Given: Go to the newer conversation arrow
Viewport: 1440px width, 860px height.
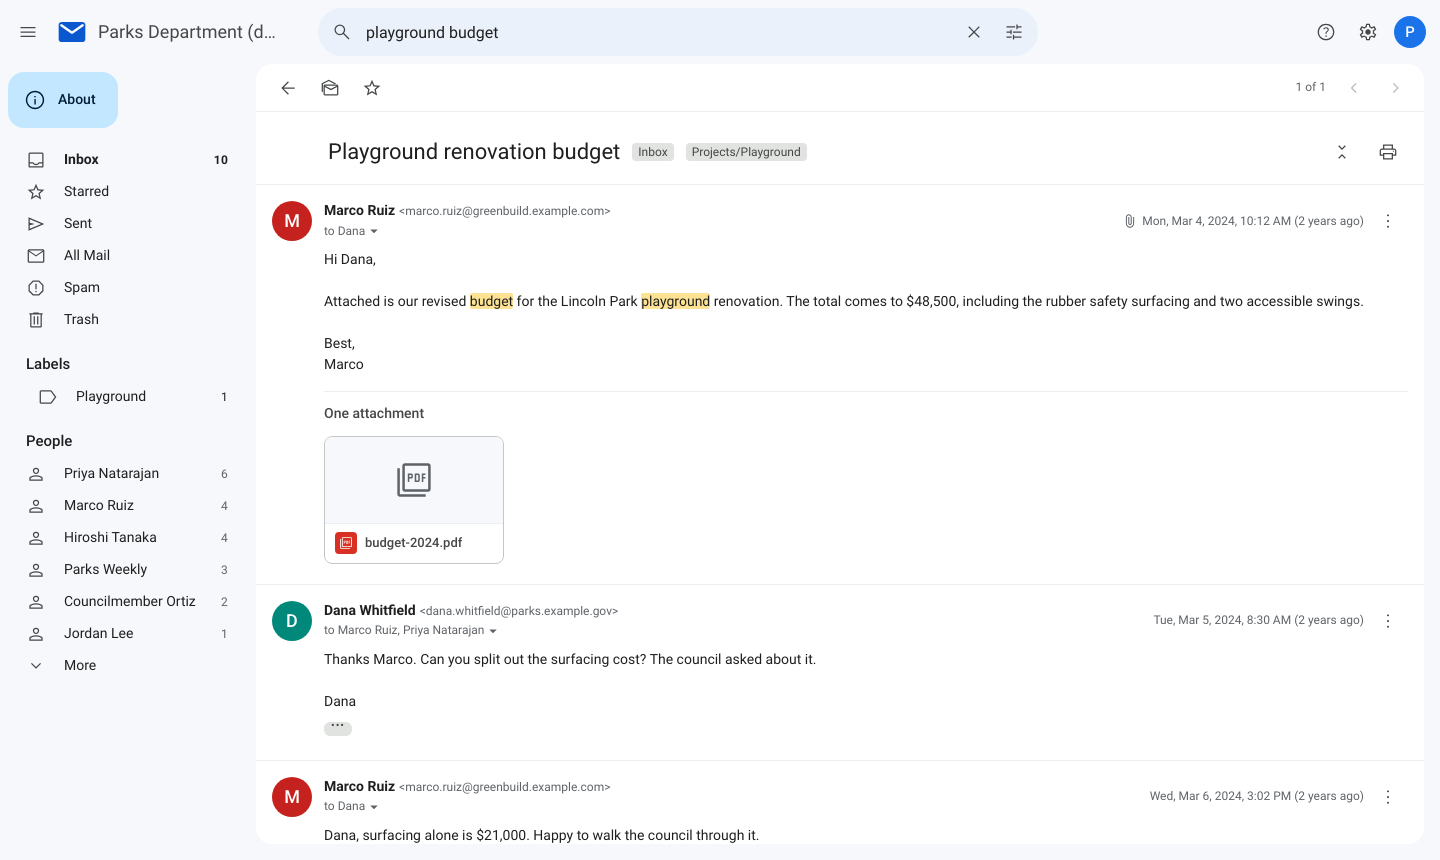Looking at the screenshot, I should click(x=1354, y=88).
